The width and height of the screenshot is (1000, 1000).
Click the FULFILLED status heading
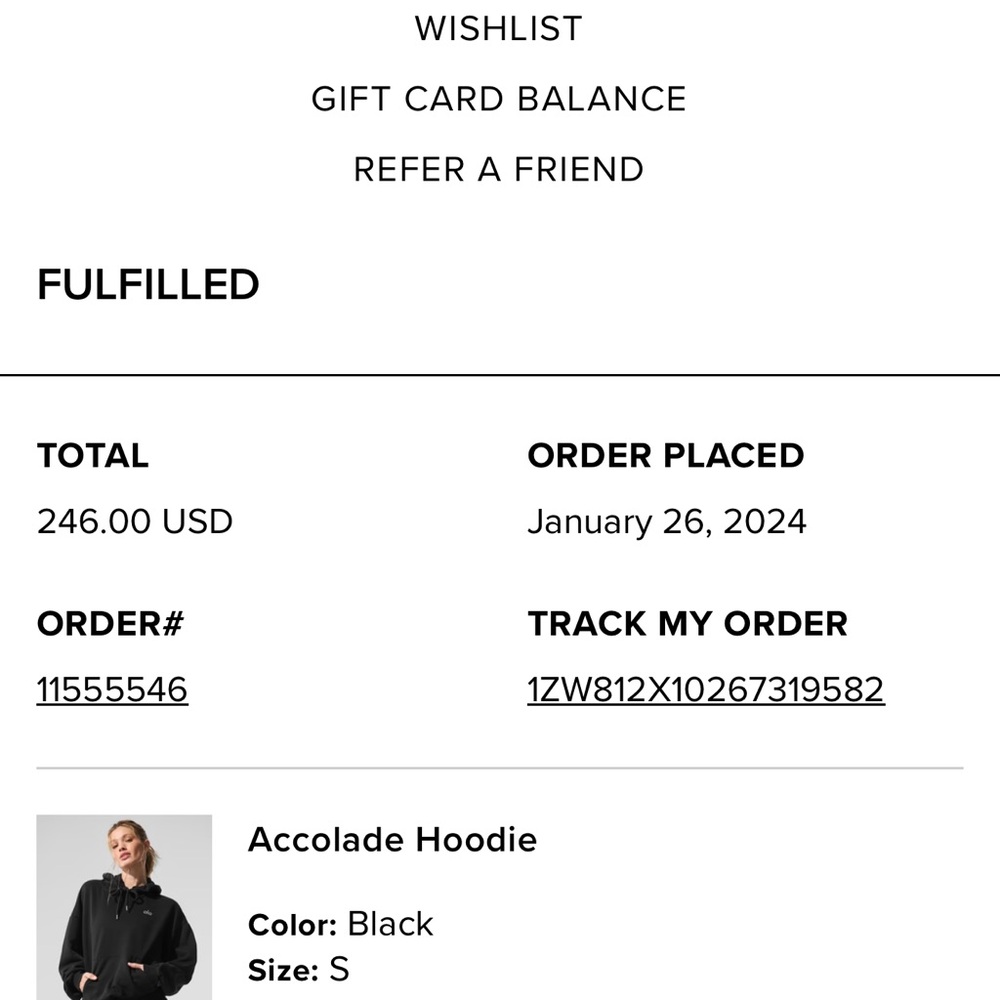pos(148,285)
